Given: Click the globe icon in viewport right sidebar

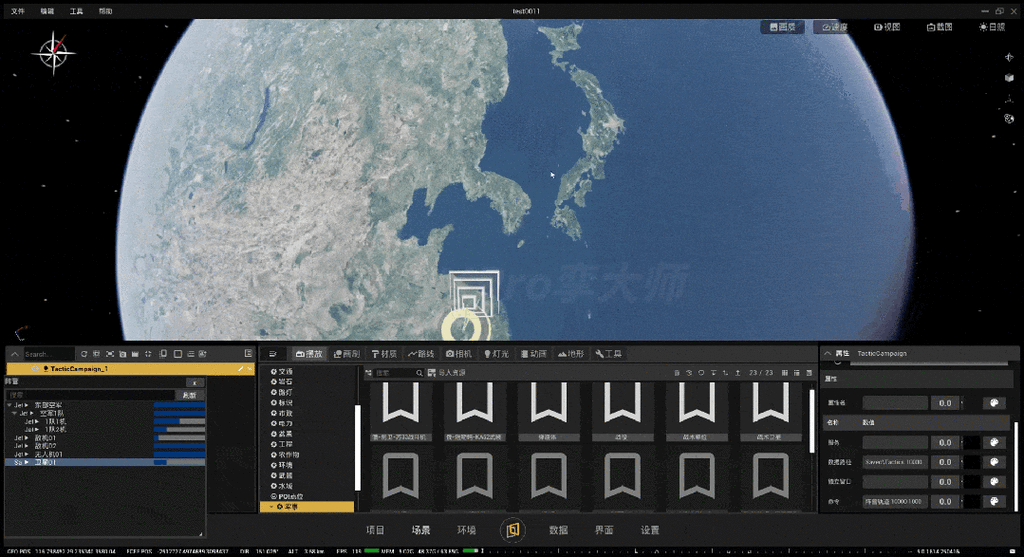Looking at the screenshot, I should (1009, 119).
